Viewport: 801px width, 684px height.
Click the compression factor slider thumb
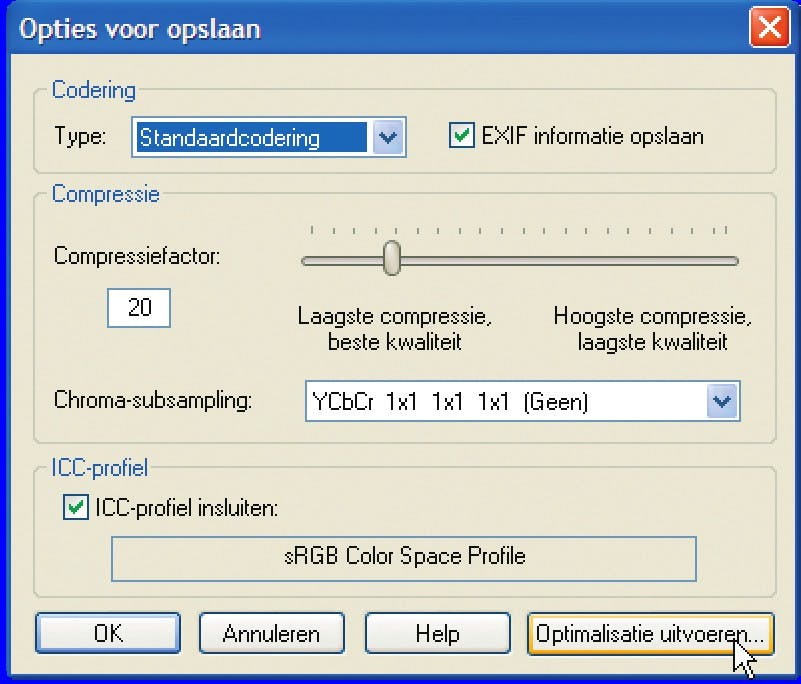coord(393,257)
